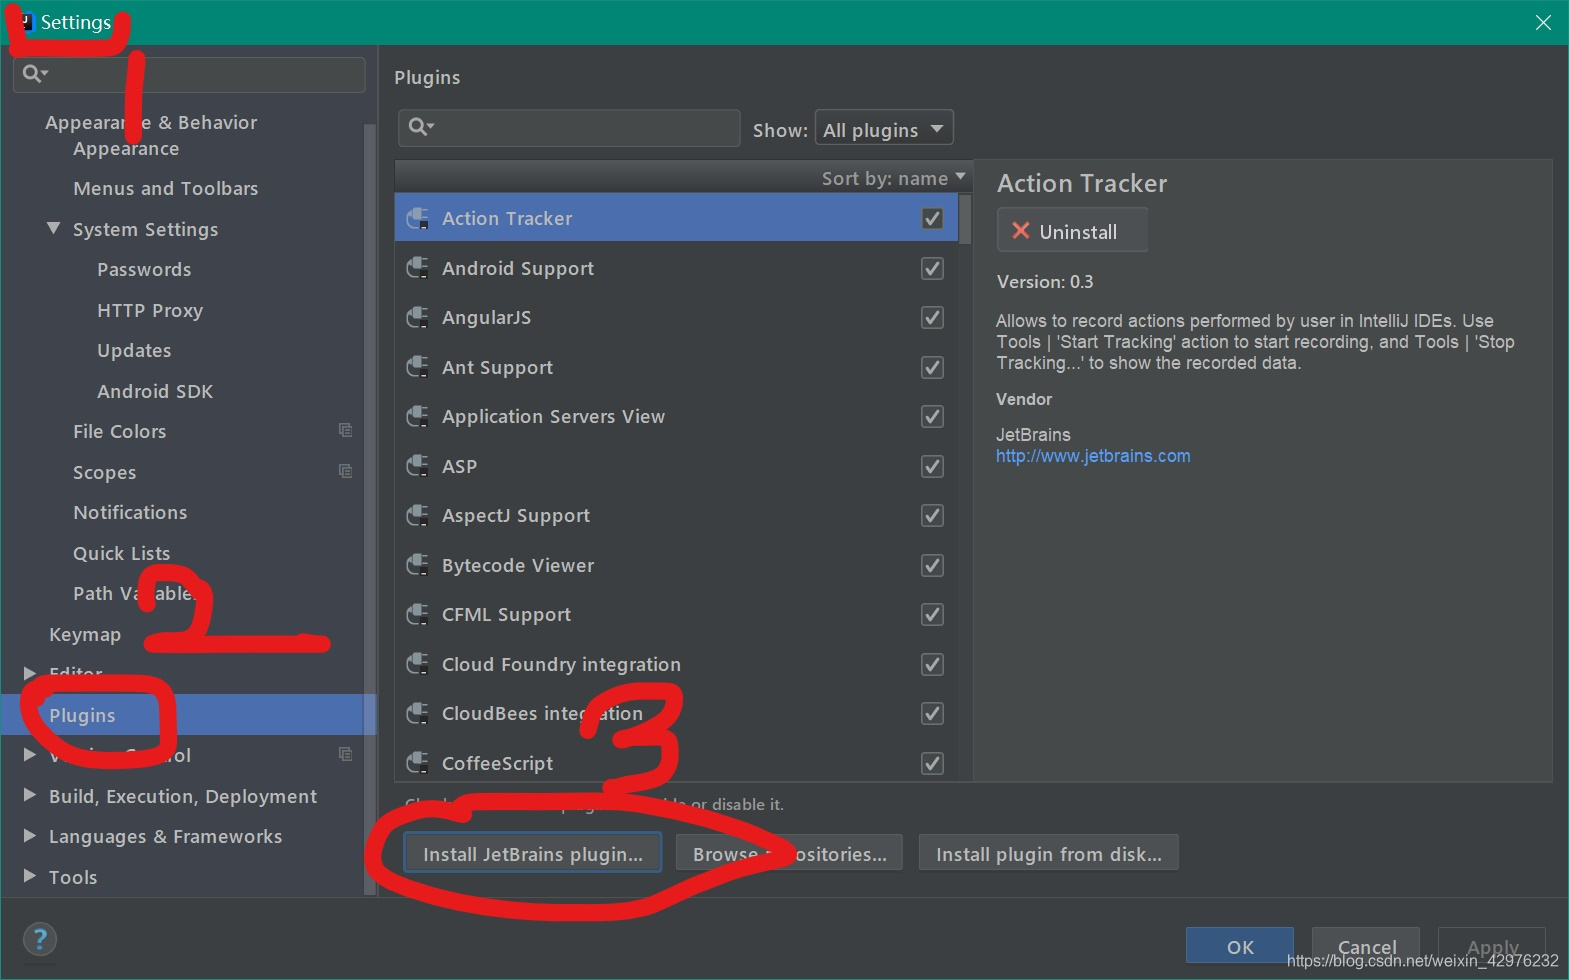Viewport: 1569px width, 980px height.
Task: Click the Ant Support plugin icon
Action: (x=417, y=367)
